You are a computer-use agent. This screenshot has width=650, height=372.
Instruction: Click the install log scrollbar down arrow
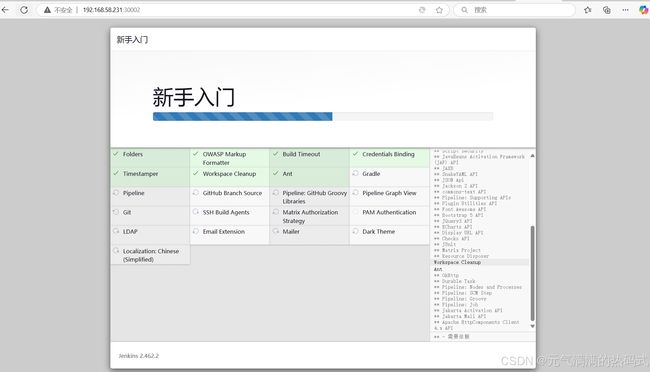pos(532,326)
